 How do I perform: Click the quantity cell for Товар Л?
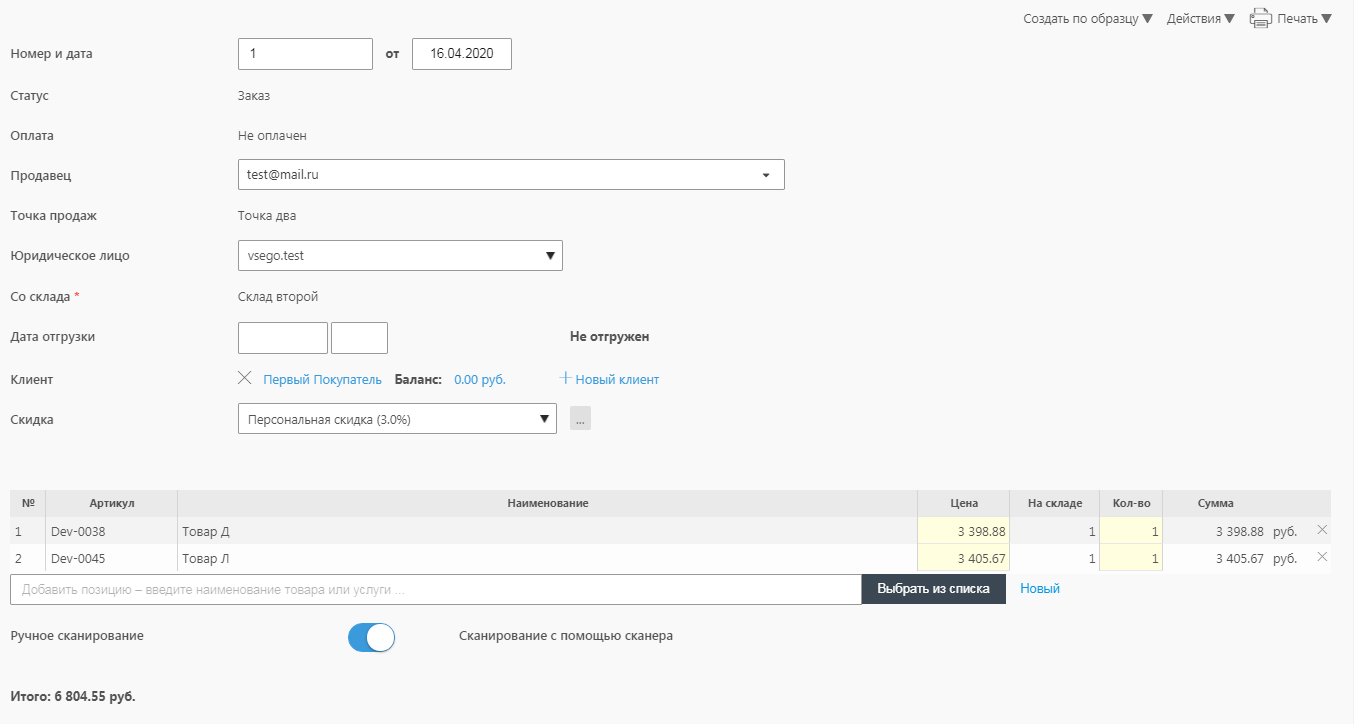click(x=1130, y=558)
